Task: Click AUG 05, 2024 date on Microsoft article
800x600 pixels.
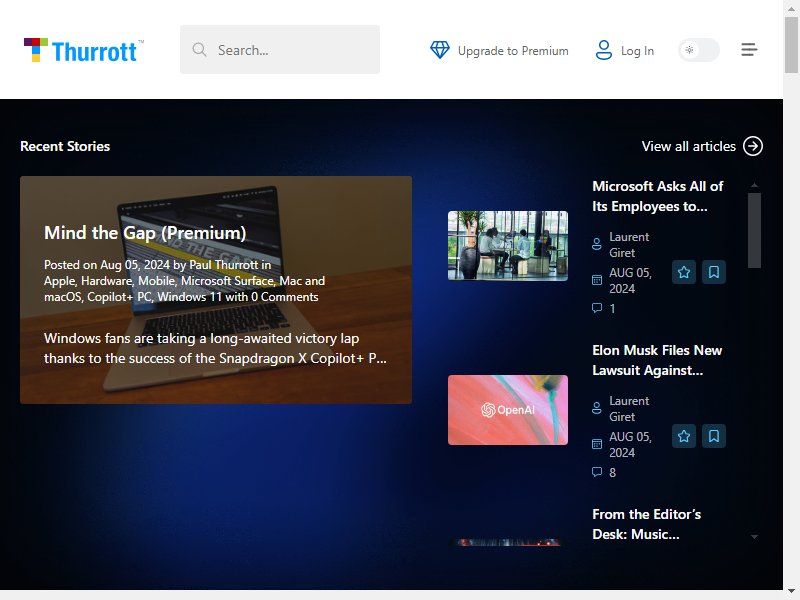Action: [630, 281]
